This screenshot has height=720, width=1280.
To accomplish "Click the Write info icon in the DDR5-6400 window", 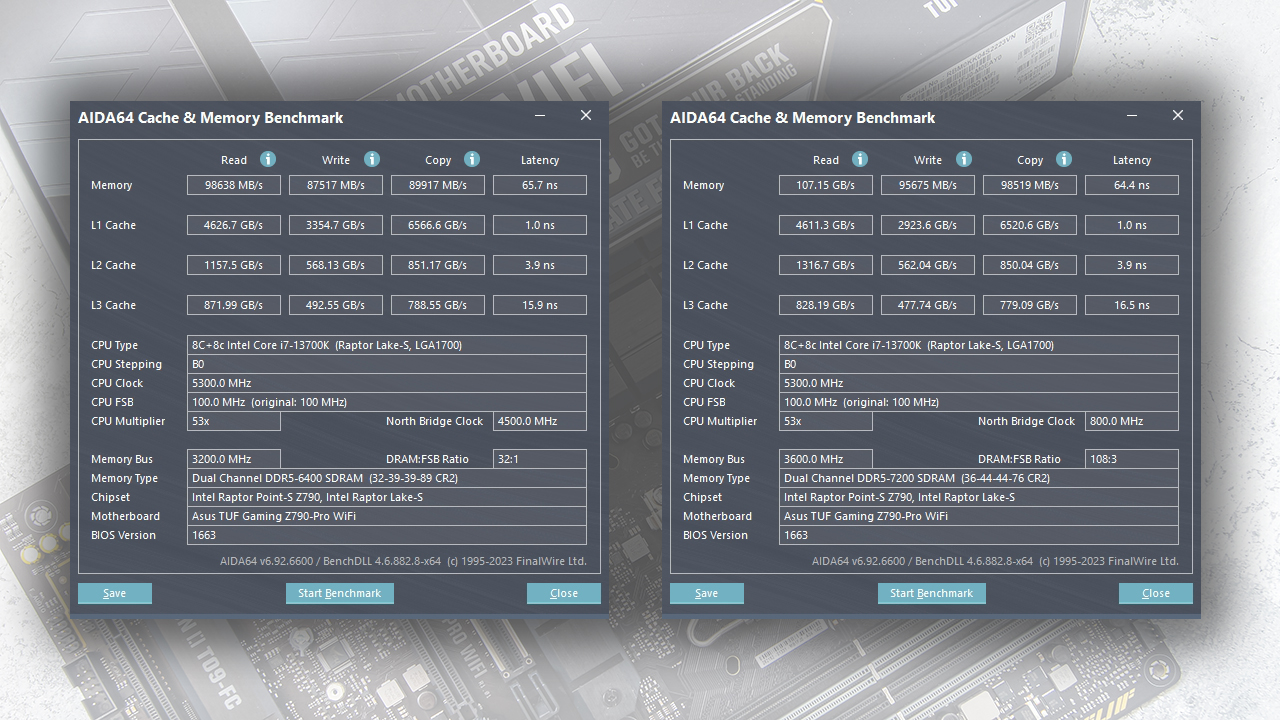I will pyautogui.click(x=371, y=159).
